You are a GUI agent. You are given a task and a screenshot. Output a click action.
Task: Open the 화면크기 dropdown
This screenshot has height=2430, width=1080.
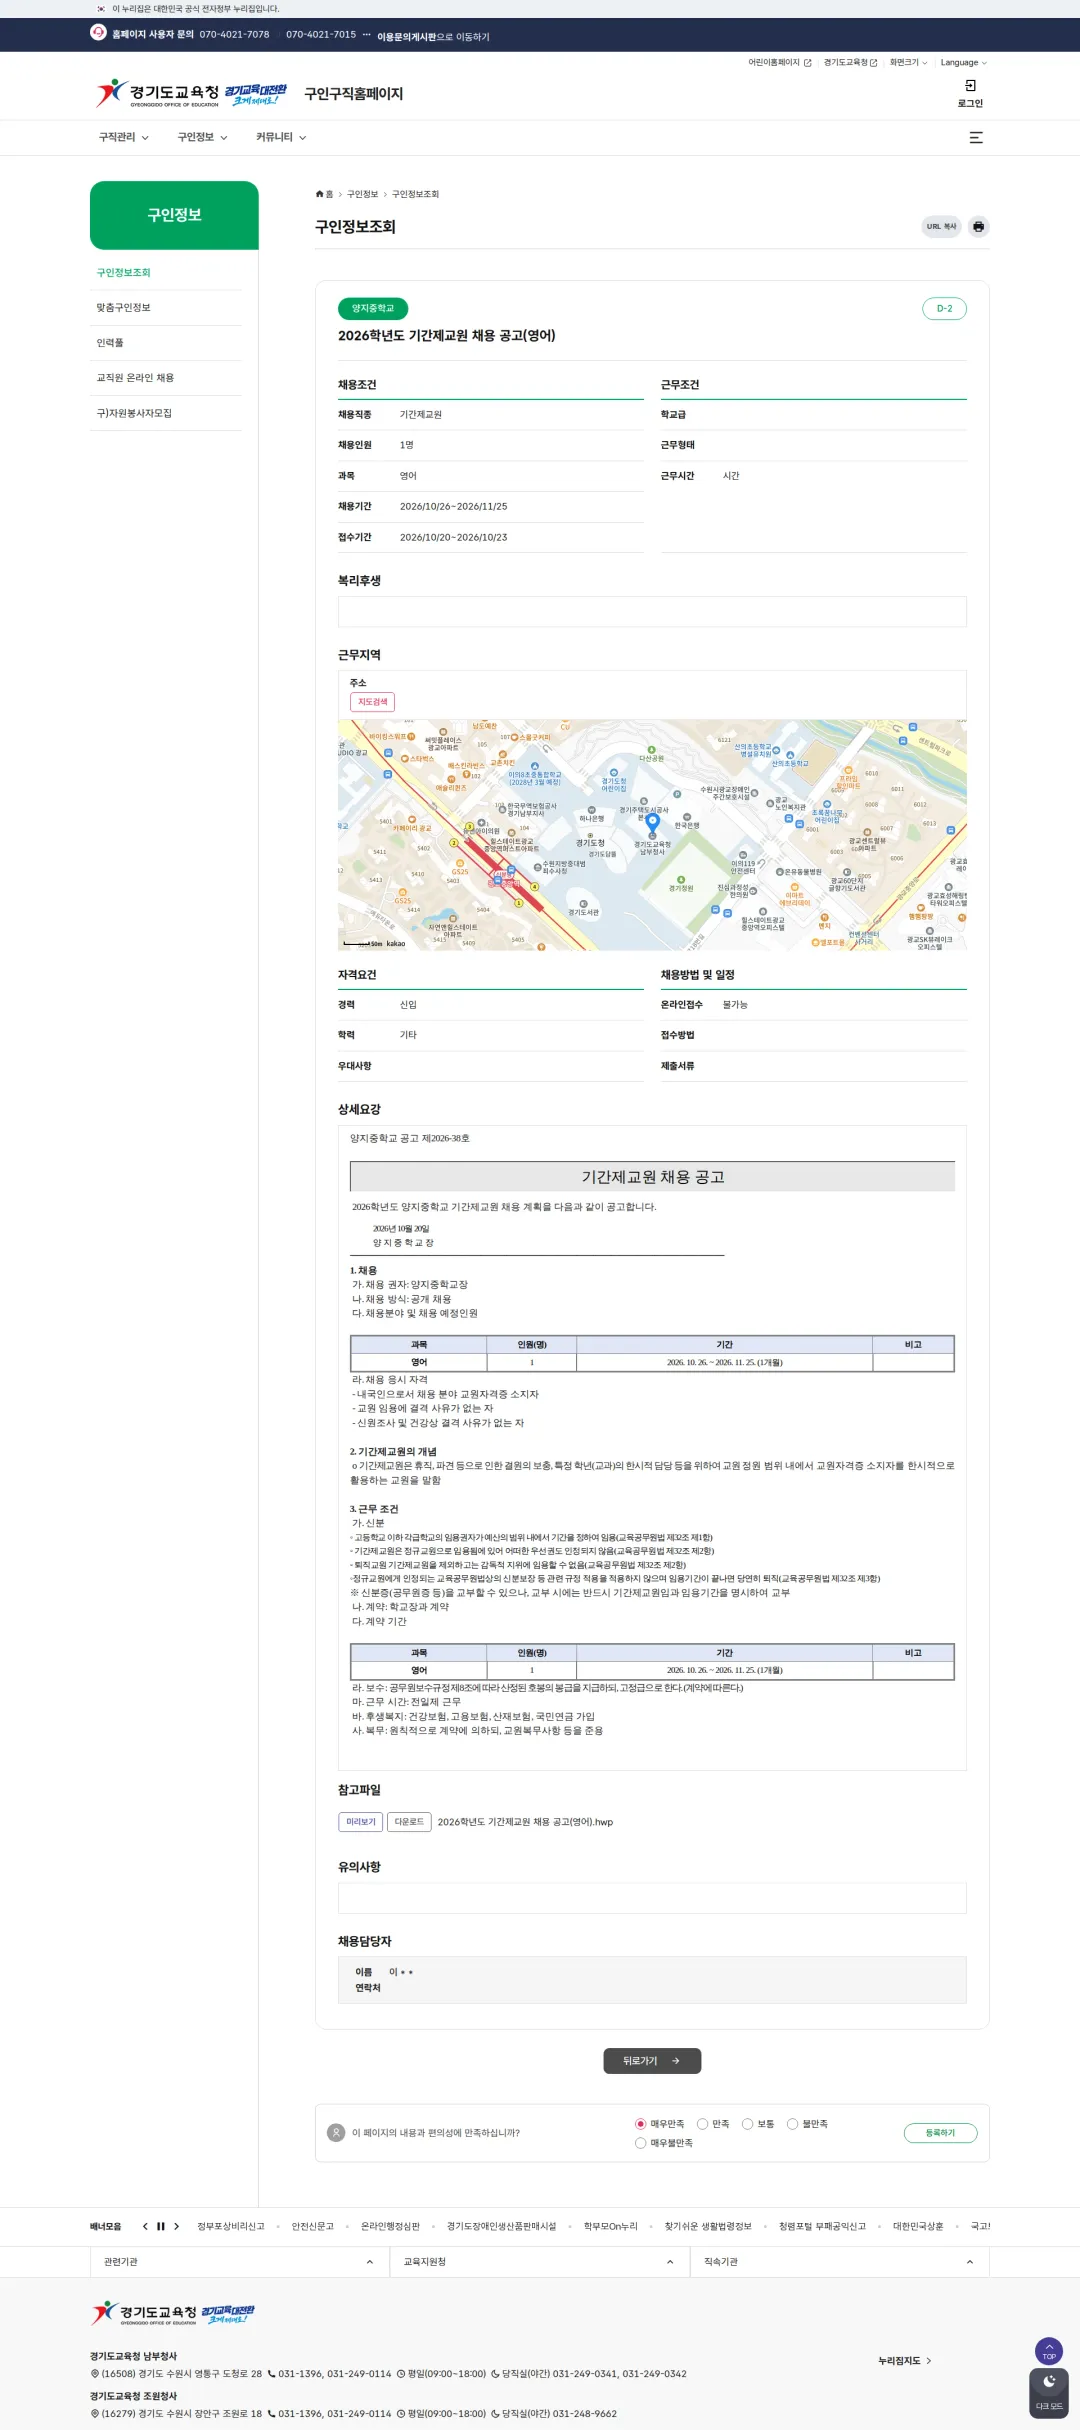click(x=908, y=62)
